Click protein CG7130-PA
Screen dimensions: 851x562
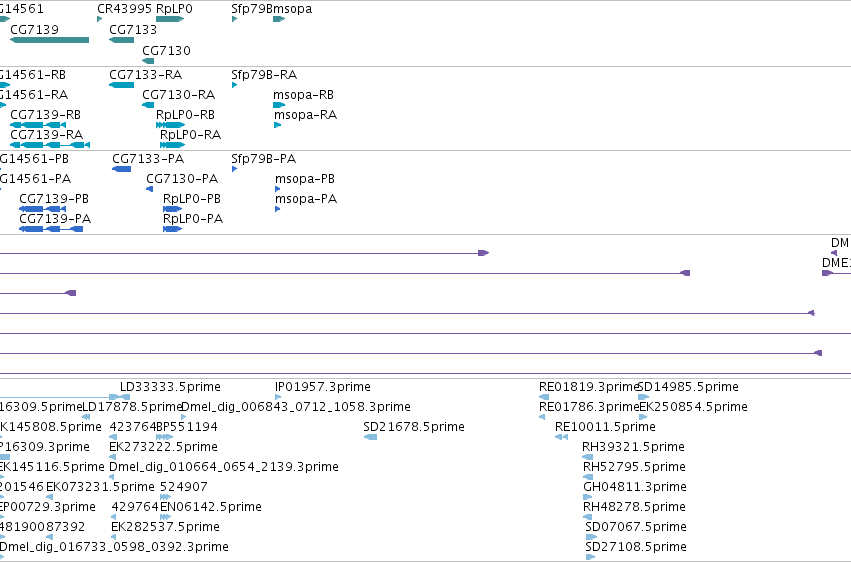tap(150, 189)
